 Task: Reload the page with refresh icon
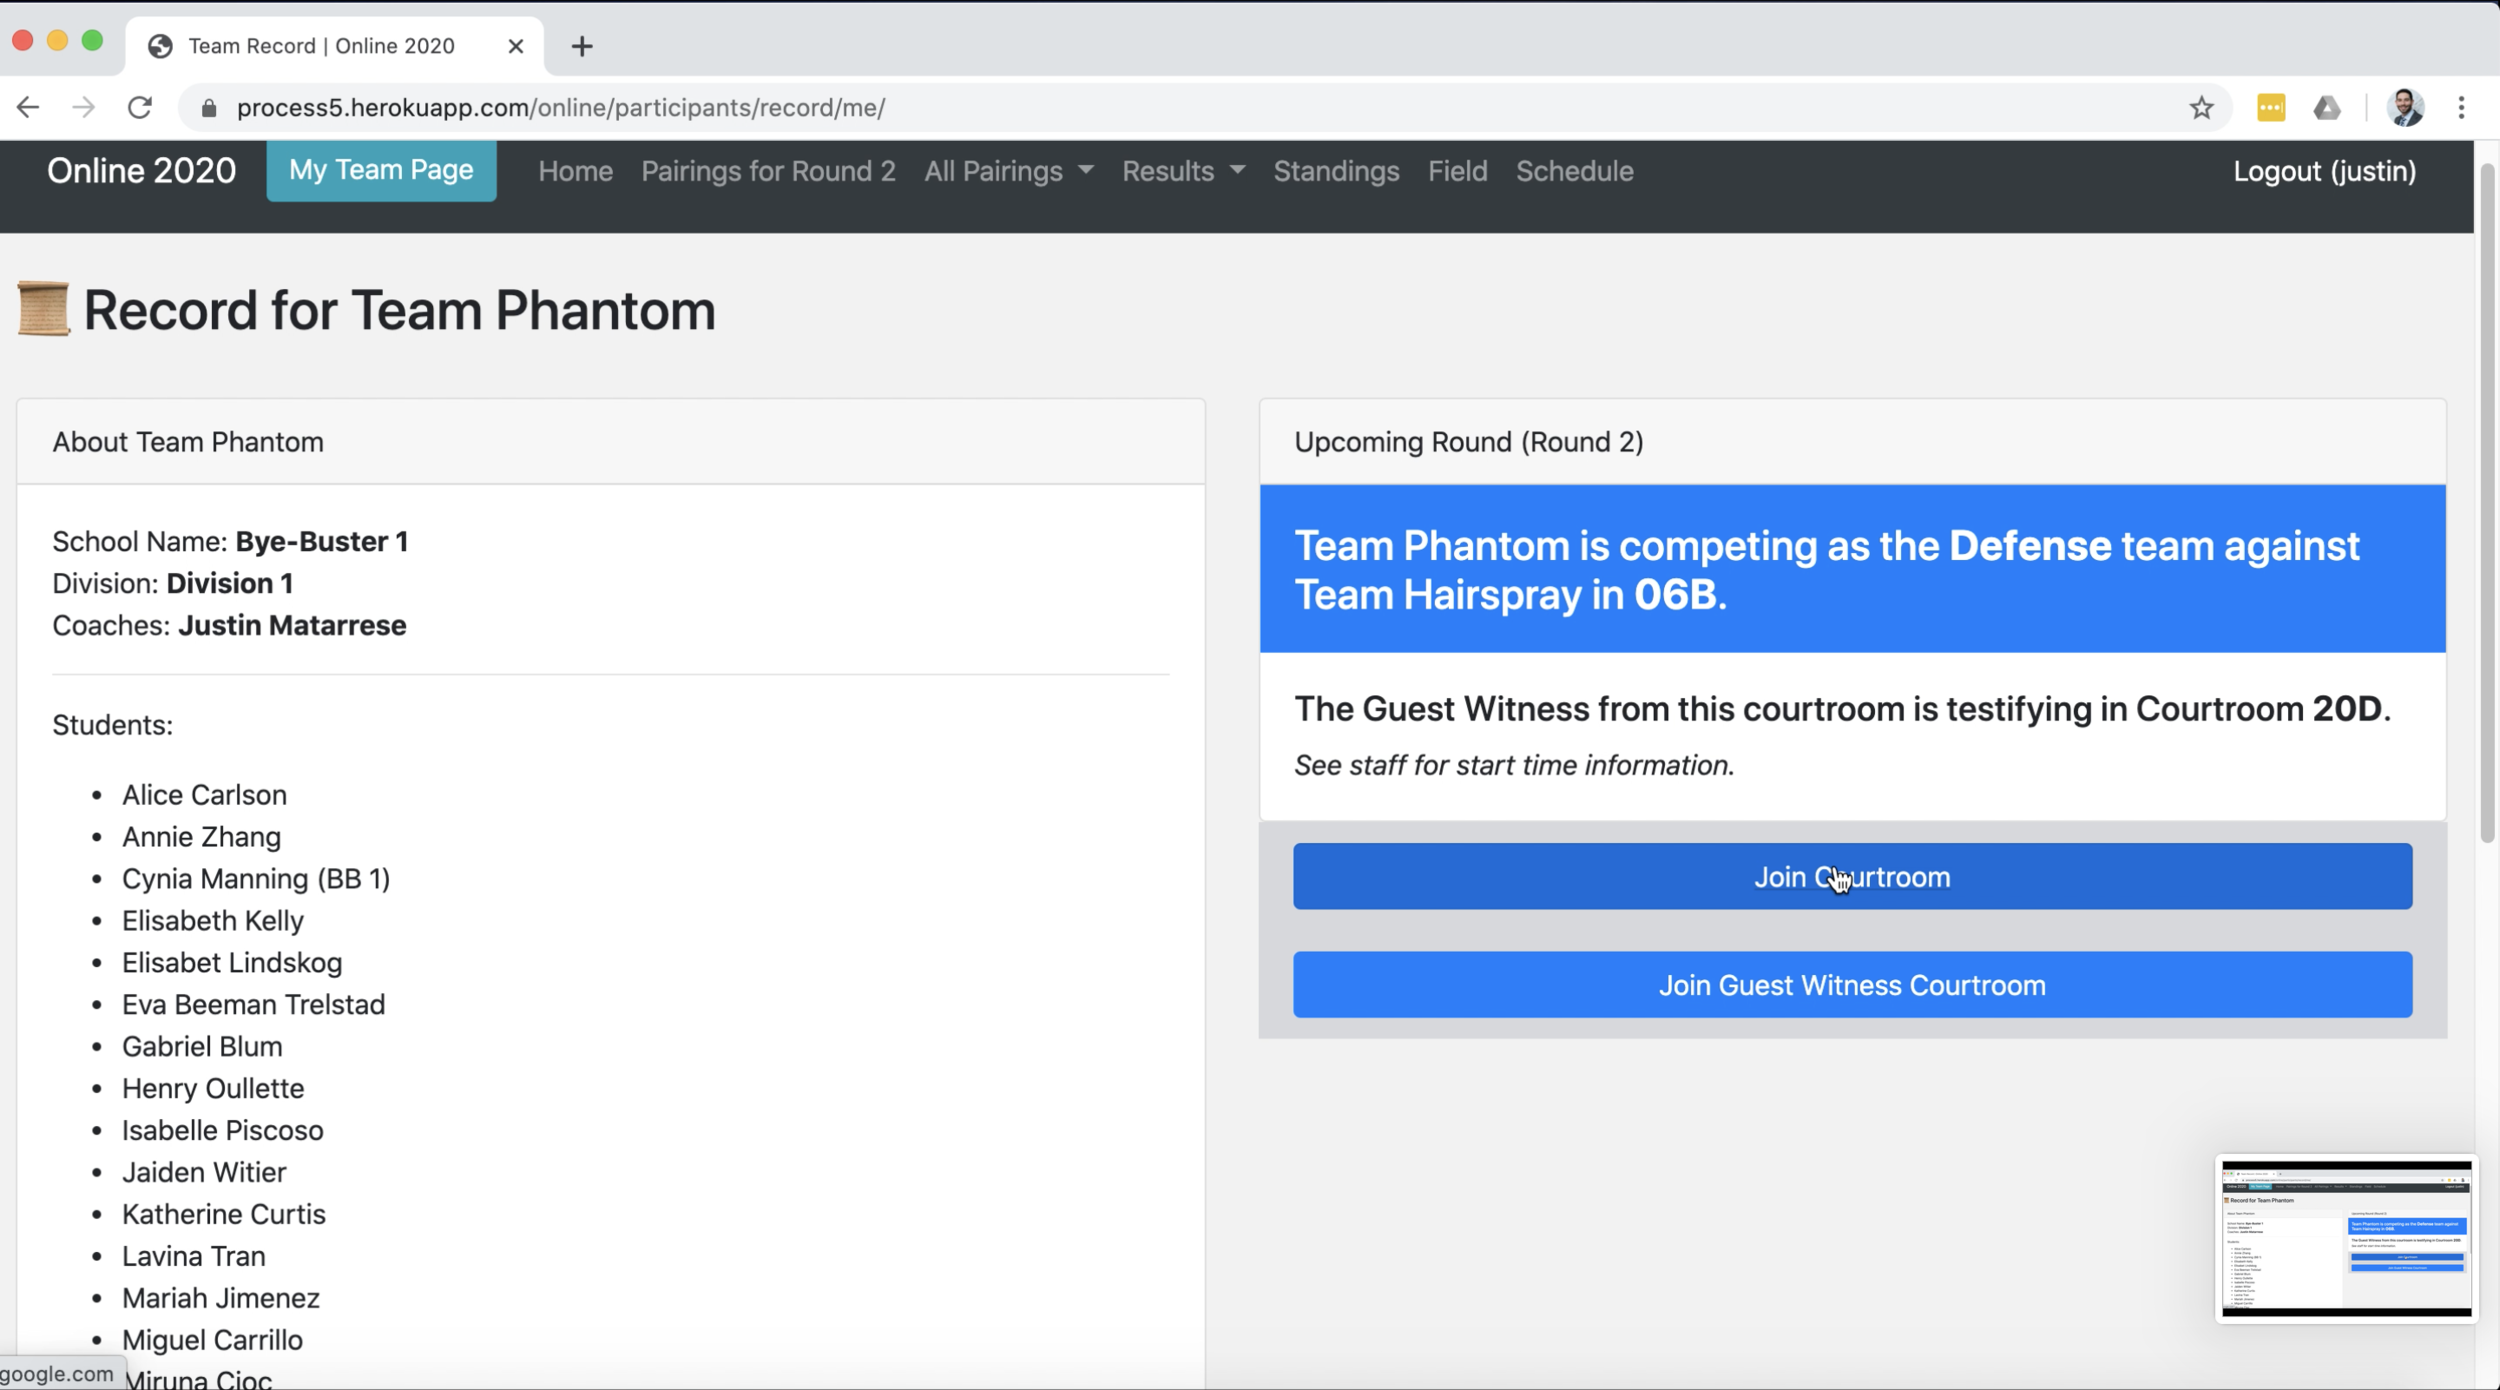coord(140,107)
